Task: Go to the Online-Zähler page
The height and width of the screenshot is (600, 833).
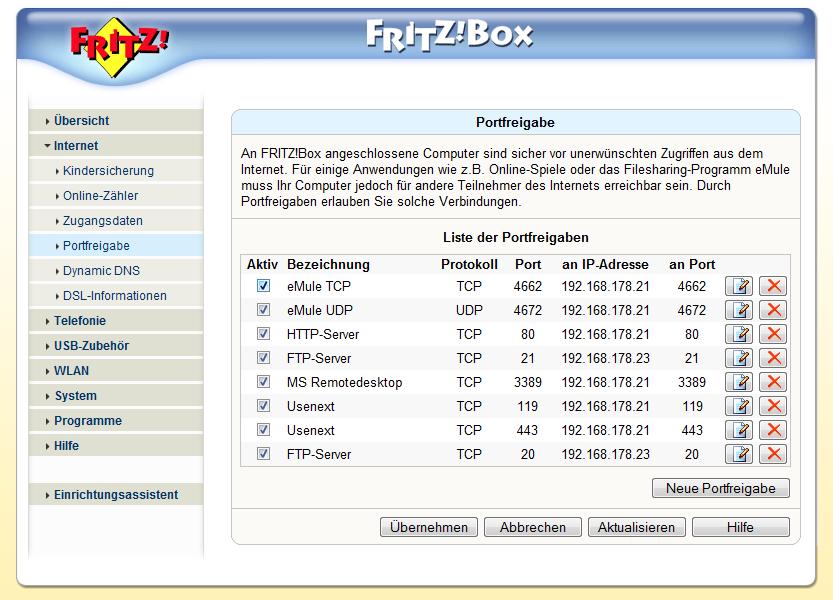Action: coord(116,196)
